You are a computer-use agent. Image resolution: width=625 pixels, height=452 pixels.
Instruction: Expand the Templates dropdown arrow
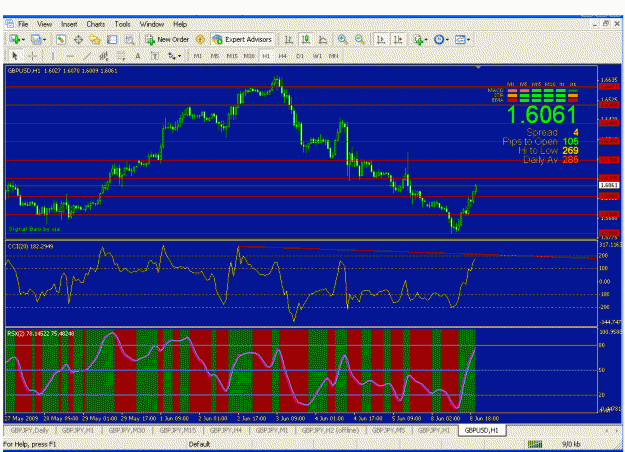point(468,40)
